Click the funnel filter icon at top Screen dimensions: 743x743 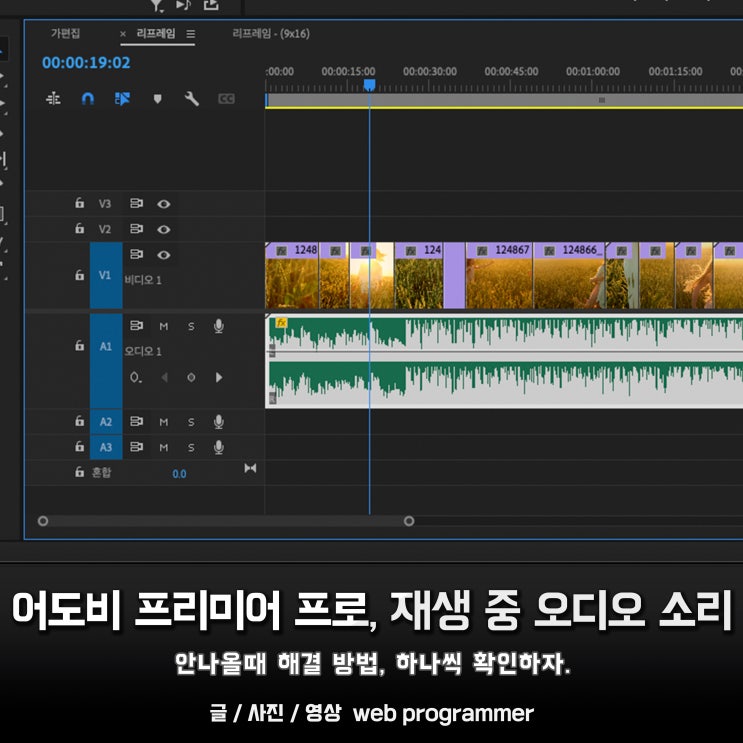pyautogui.click(x=156, y=6)
